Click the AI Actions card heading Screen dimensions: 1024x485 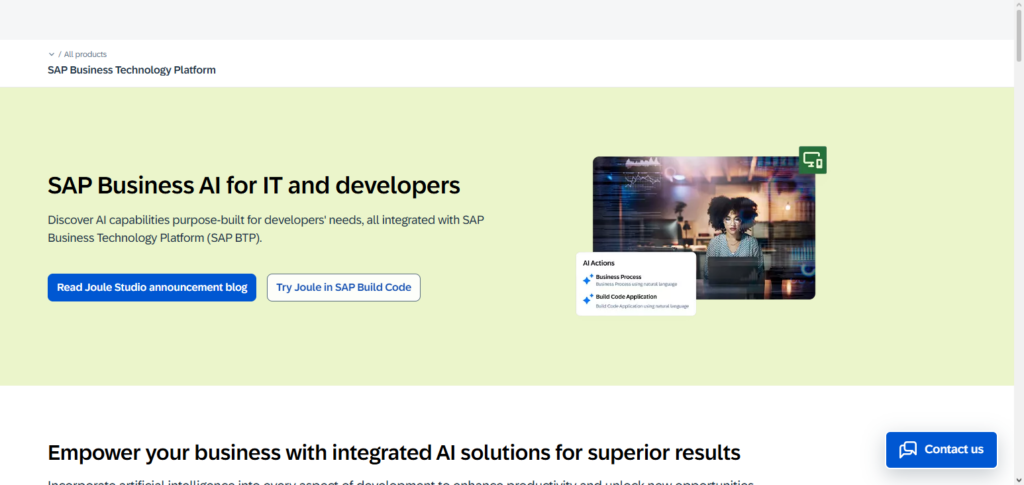599,263
